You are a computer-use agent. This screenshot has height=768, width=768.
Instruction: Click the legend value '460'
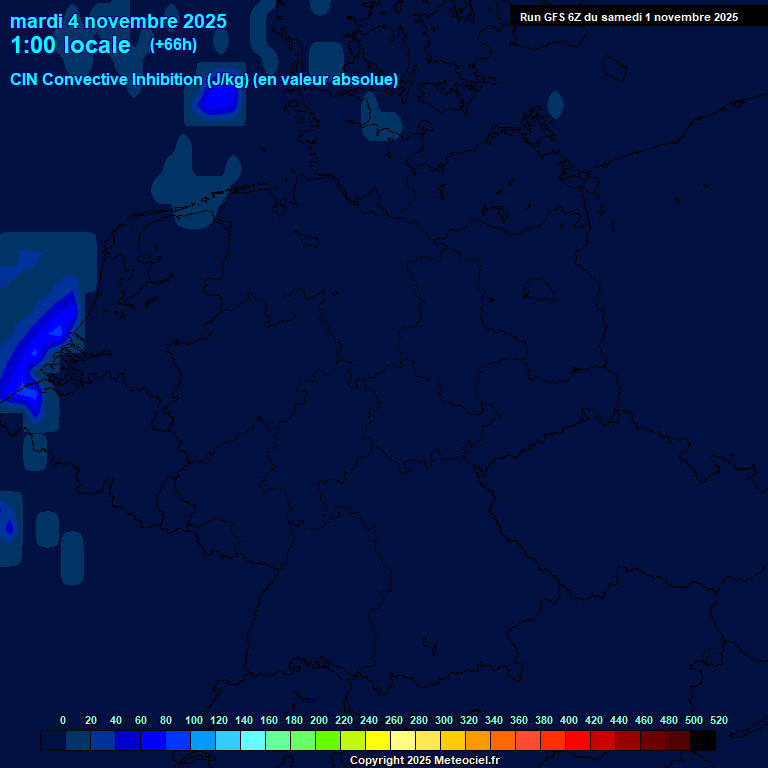pyautogui.click(x=644, y=720)
